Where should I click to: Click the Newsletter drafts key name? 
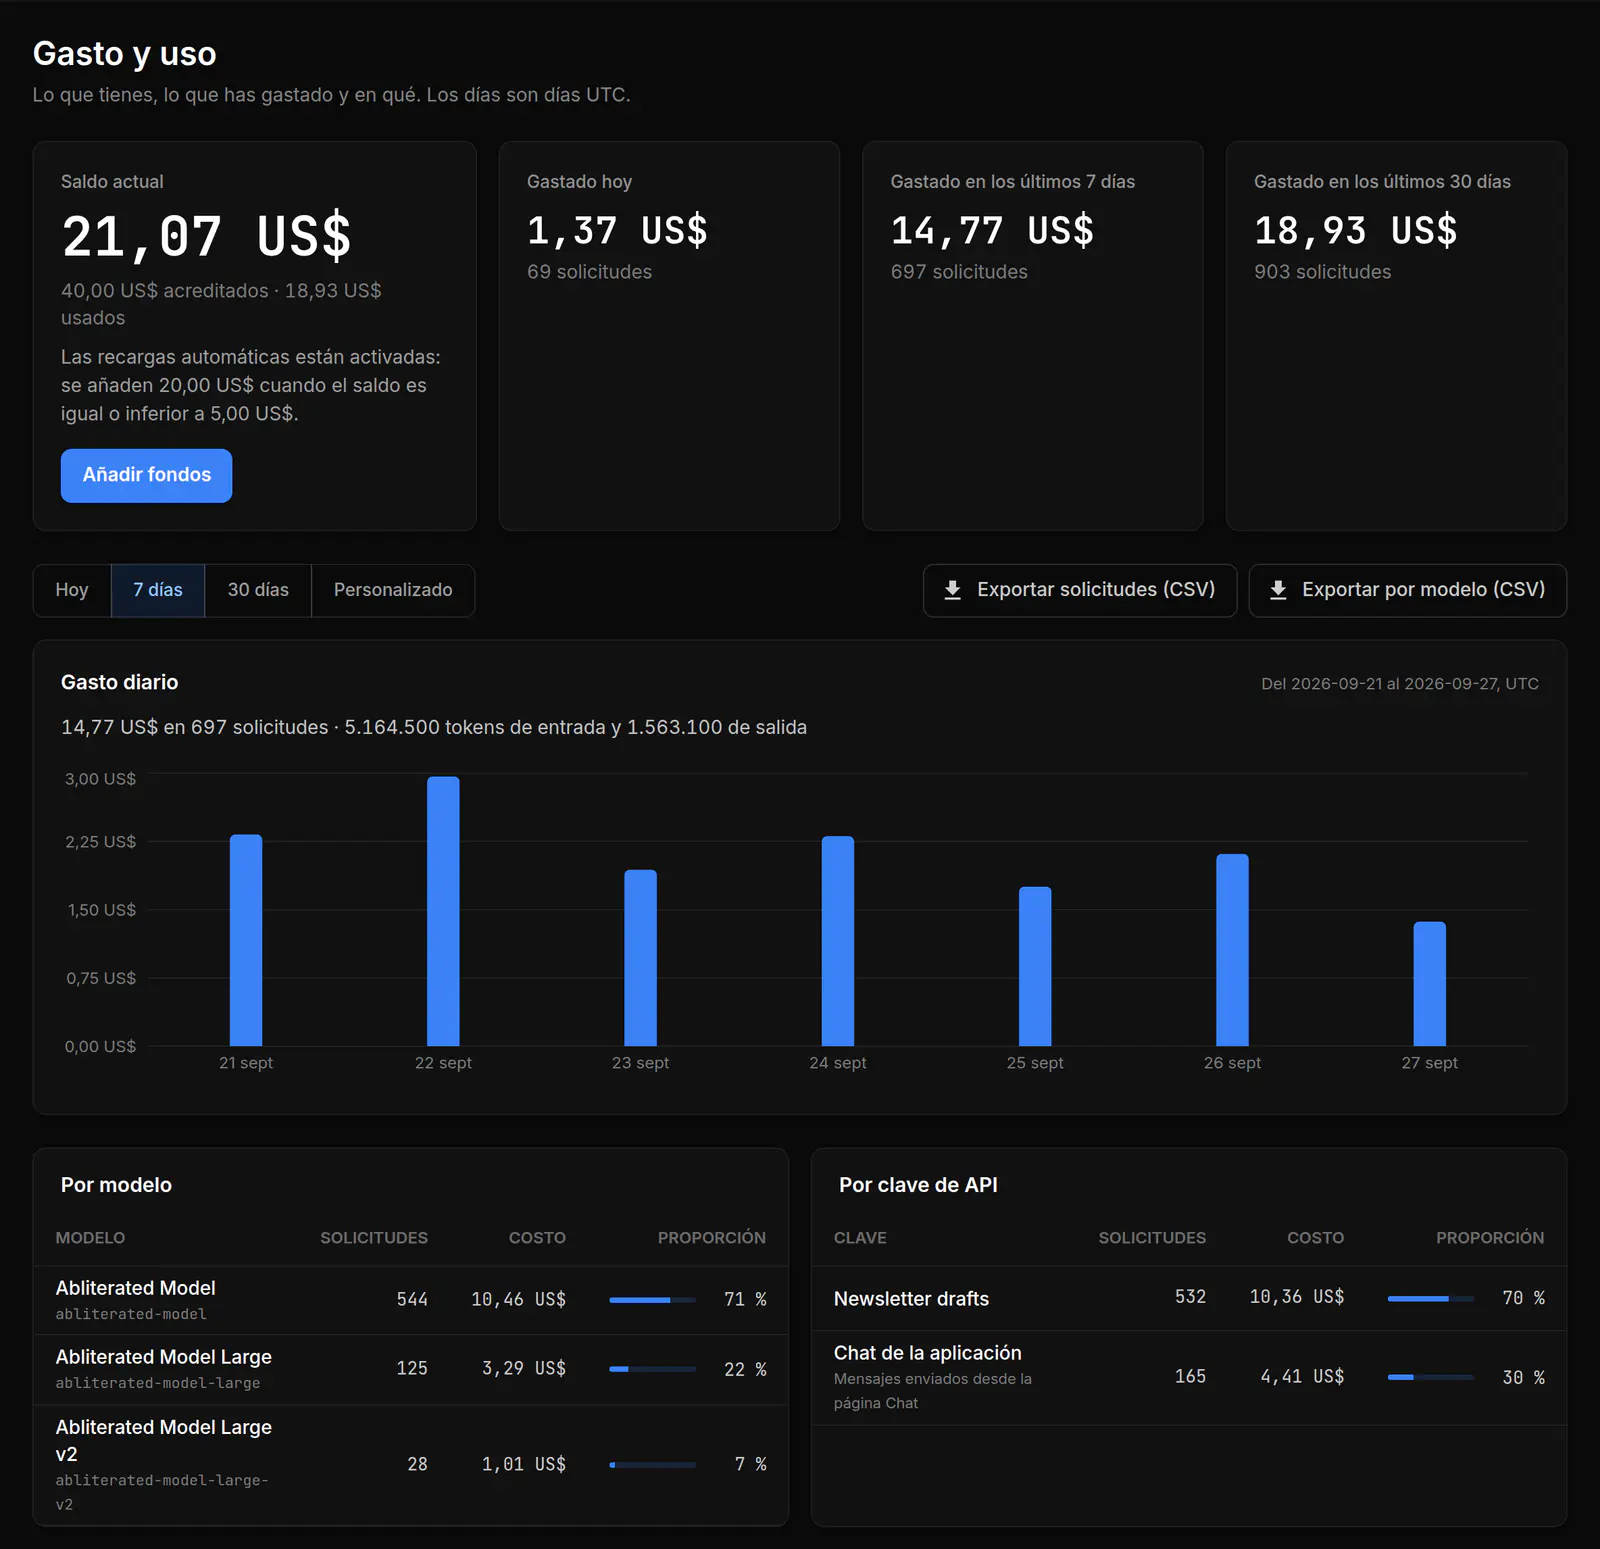tap(911, 1298)
